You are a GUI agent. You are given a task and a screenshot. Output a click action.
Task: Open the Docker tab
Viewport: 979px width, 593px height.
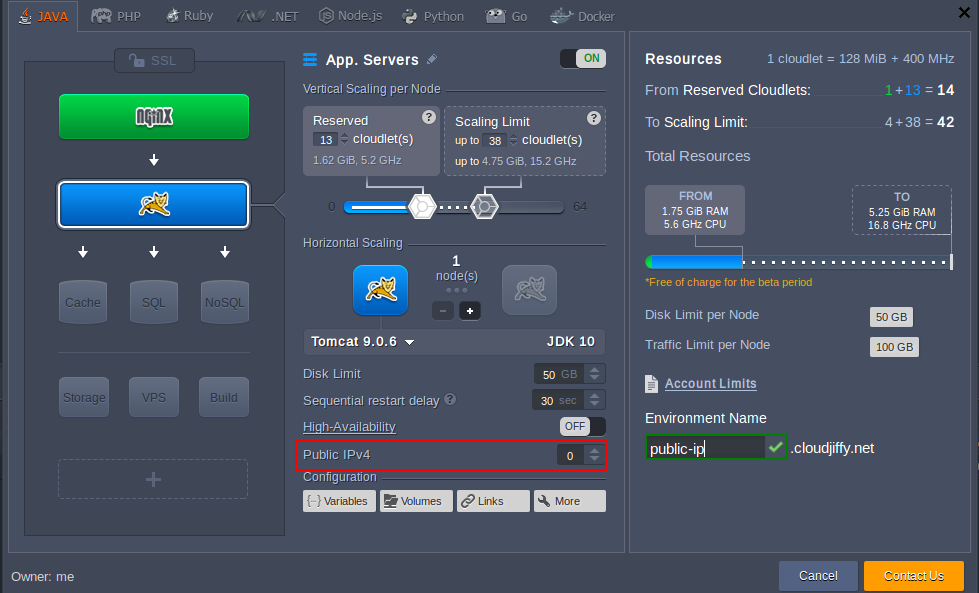[582, 16]
